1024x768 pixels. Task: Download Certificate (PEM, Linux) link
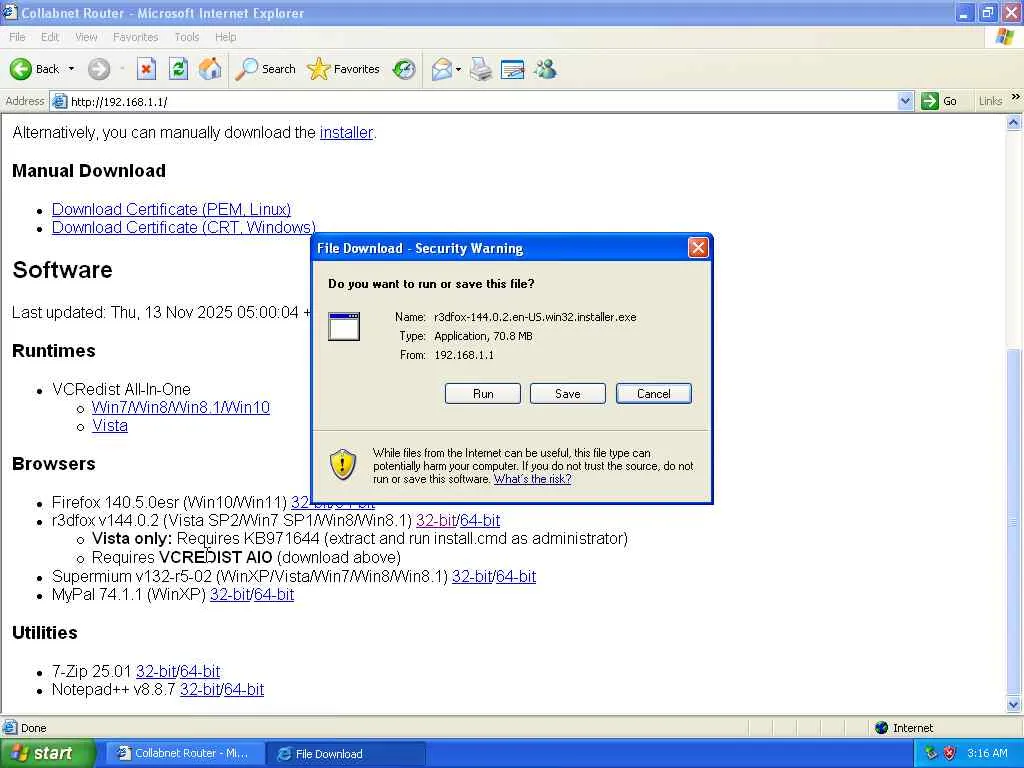pos(171,209)
